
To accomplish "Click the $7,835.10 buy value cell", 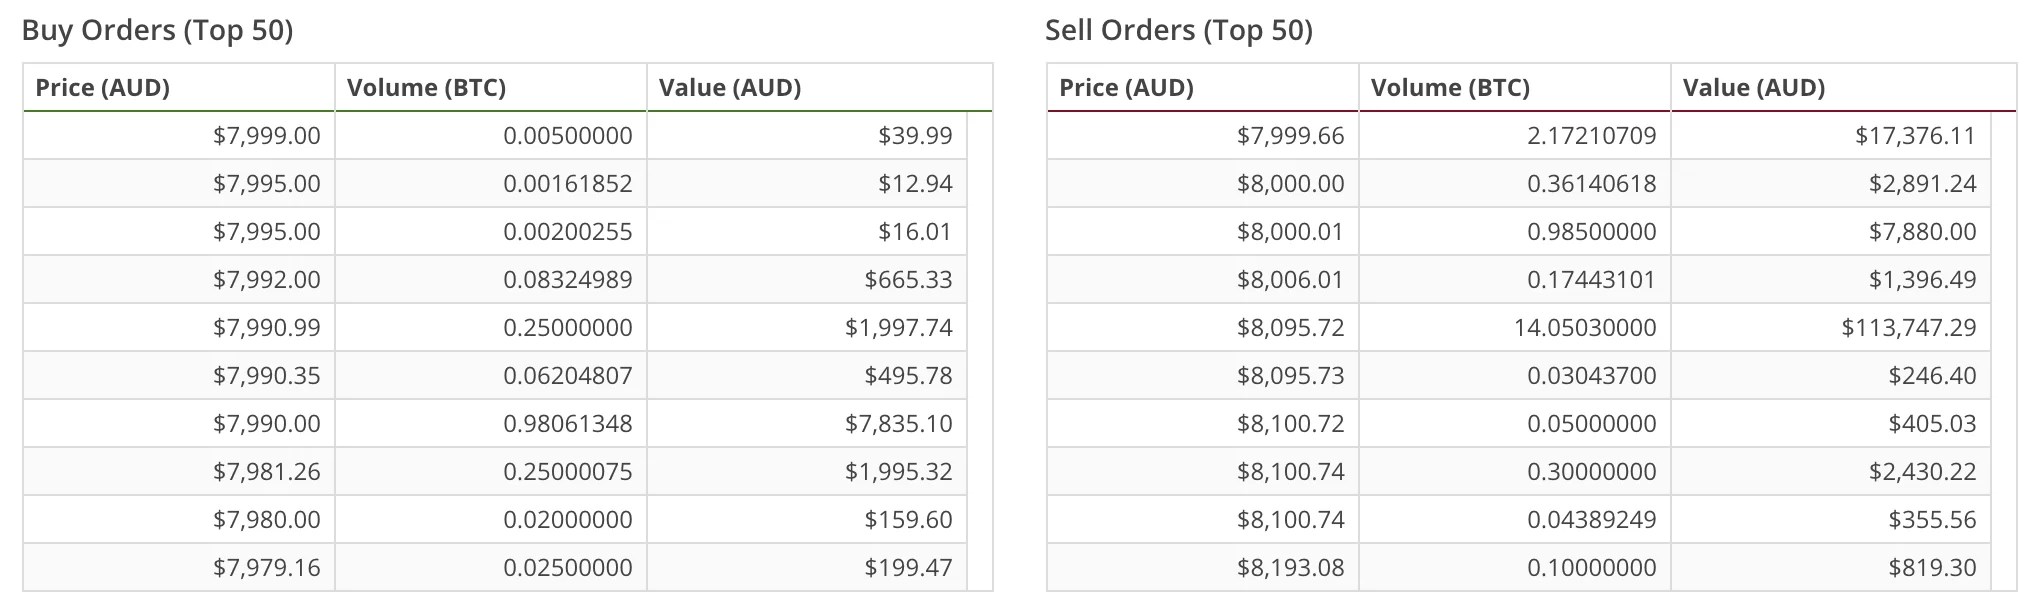I will [x=898, y=424].
